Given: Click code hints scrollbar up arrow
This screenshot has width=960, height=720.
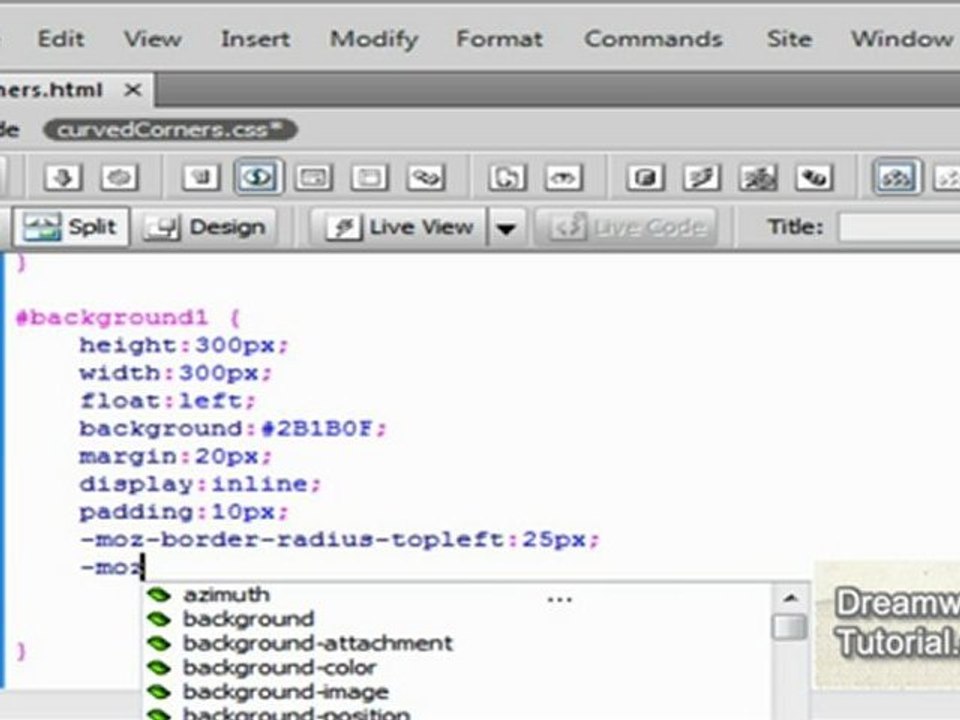Looking at the screenshot, I should pos(790,598).
